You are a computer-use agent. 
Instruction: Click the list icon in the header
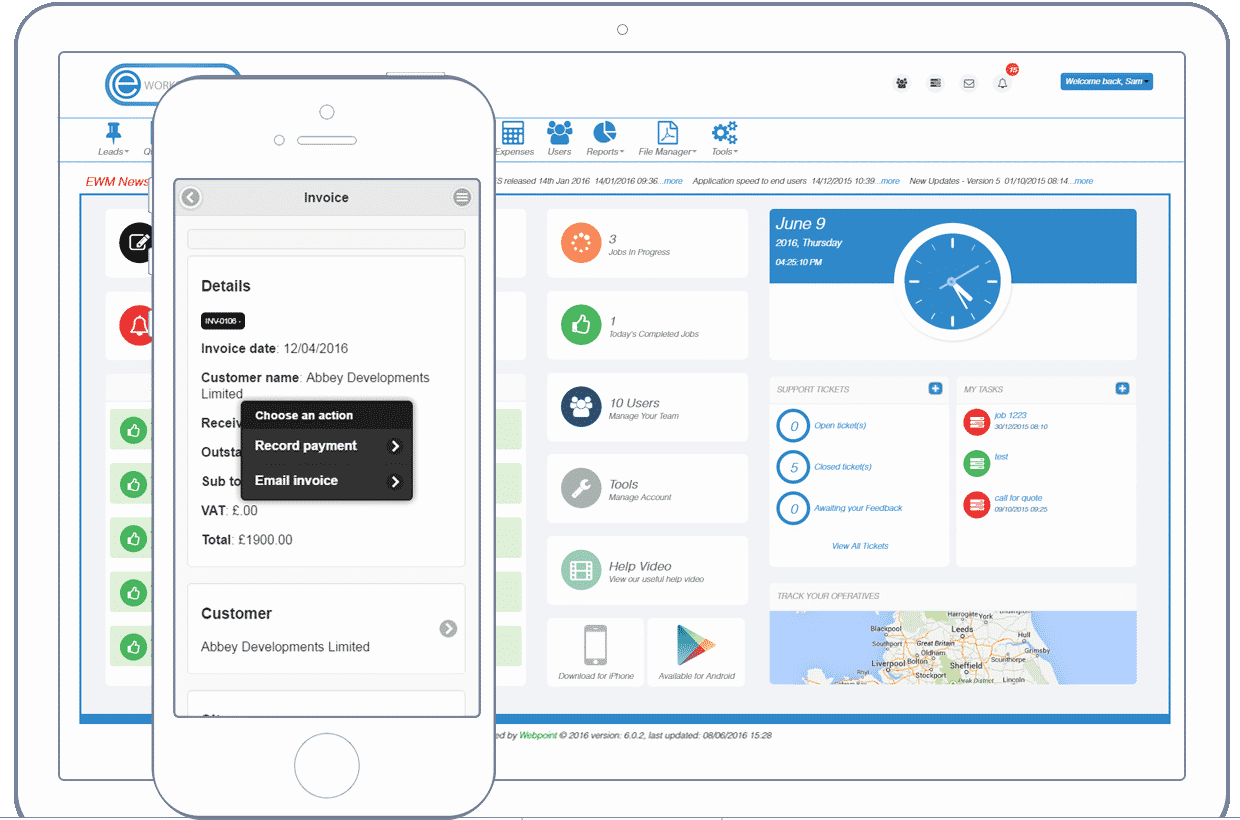point(936,83)
